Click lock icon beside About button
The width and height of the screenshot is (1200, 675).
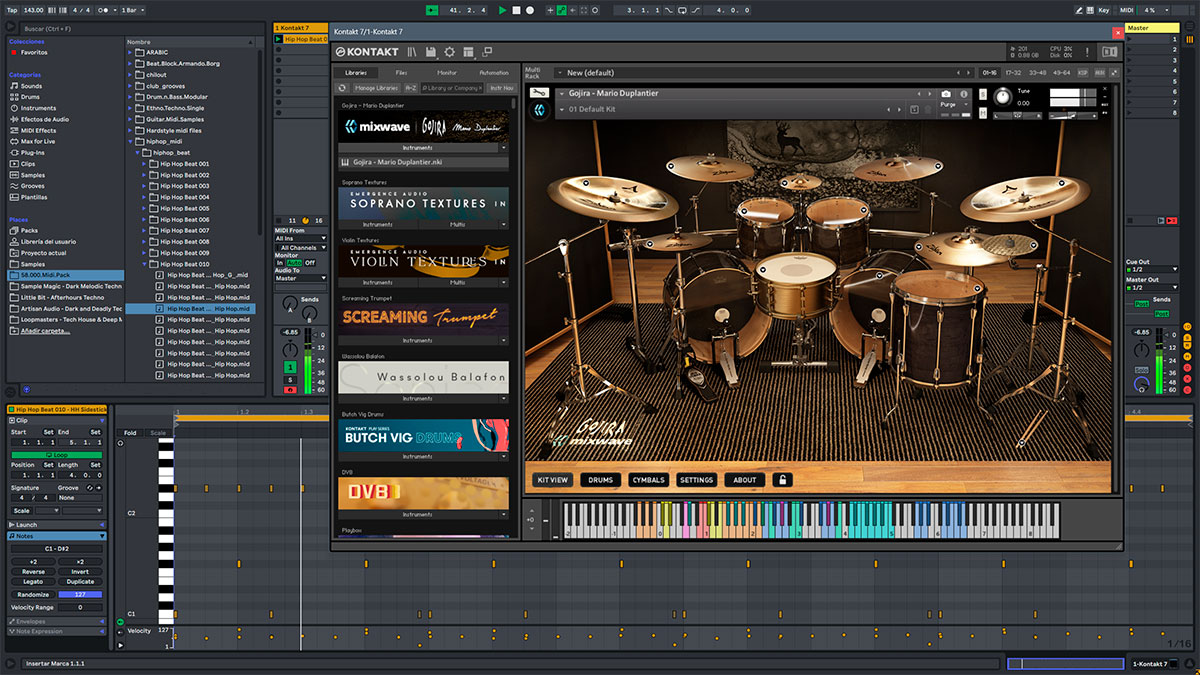click(782, 480)
